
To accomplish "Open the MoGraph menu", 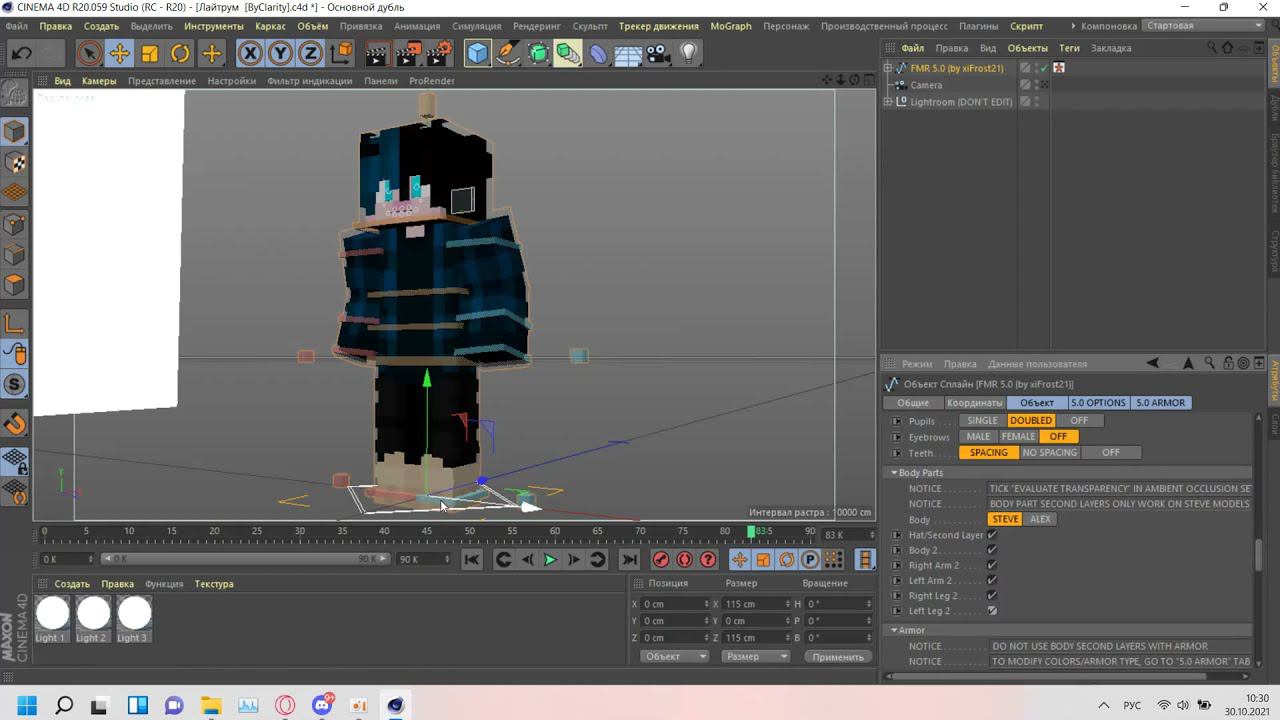I will 730,26.
